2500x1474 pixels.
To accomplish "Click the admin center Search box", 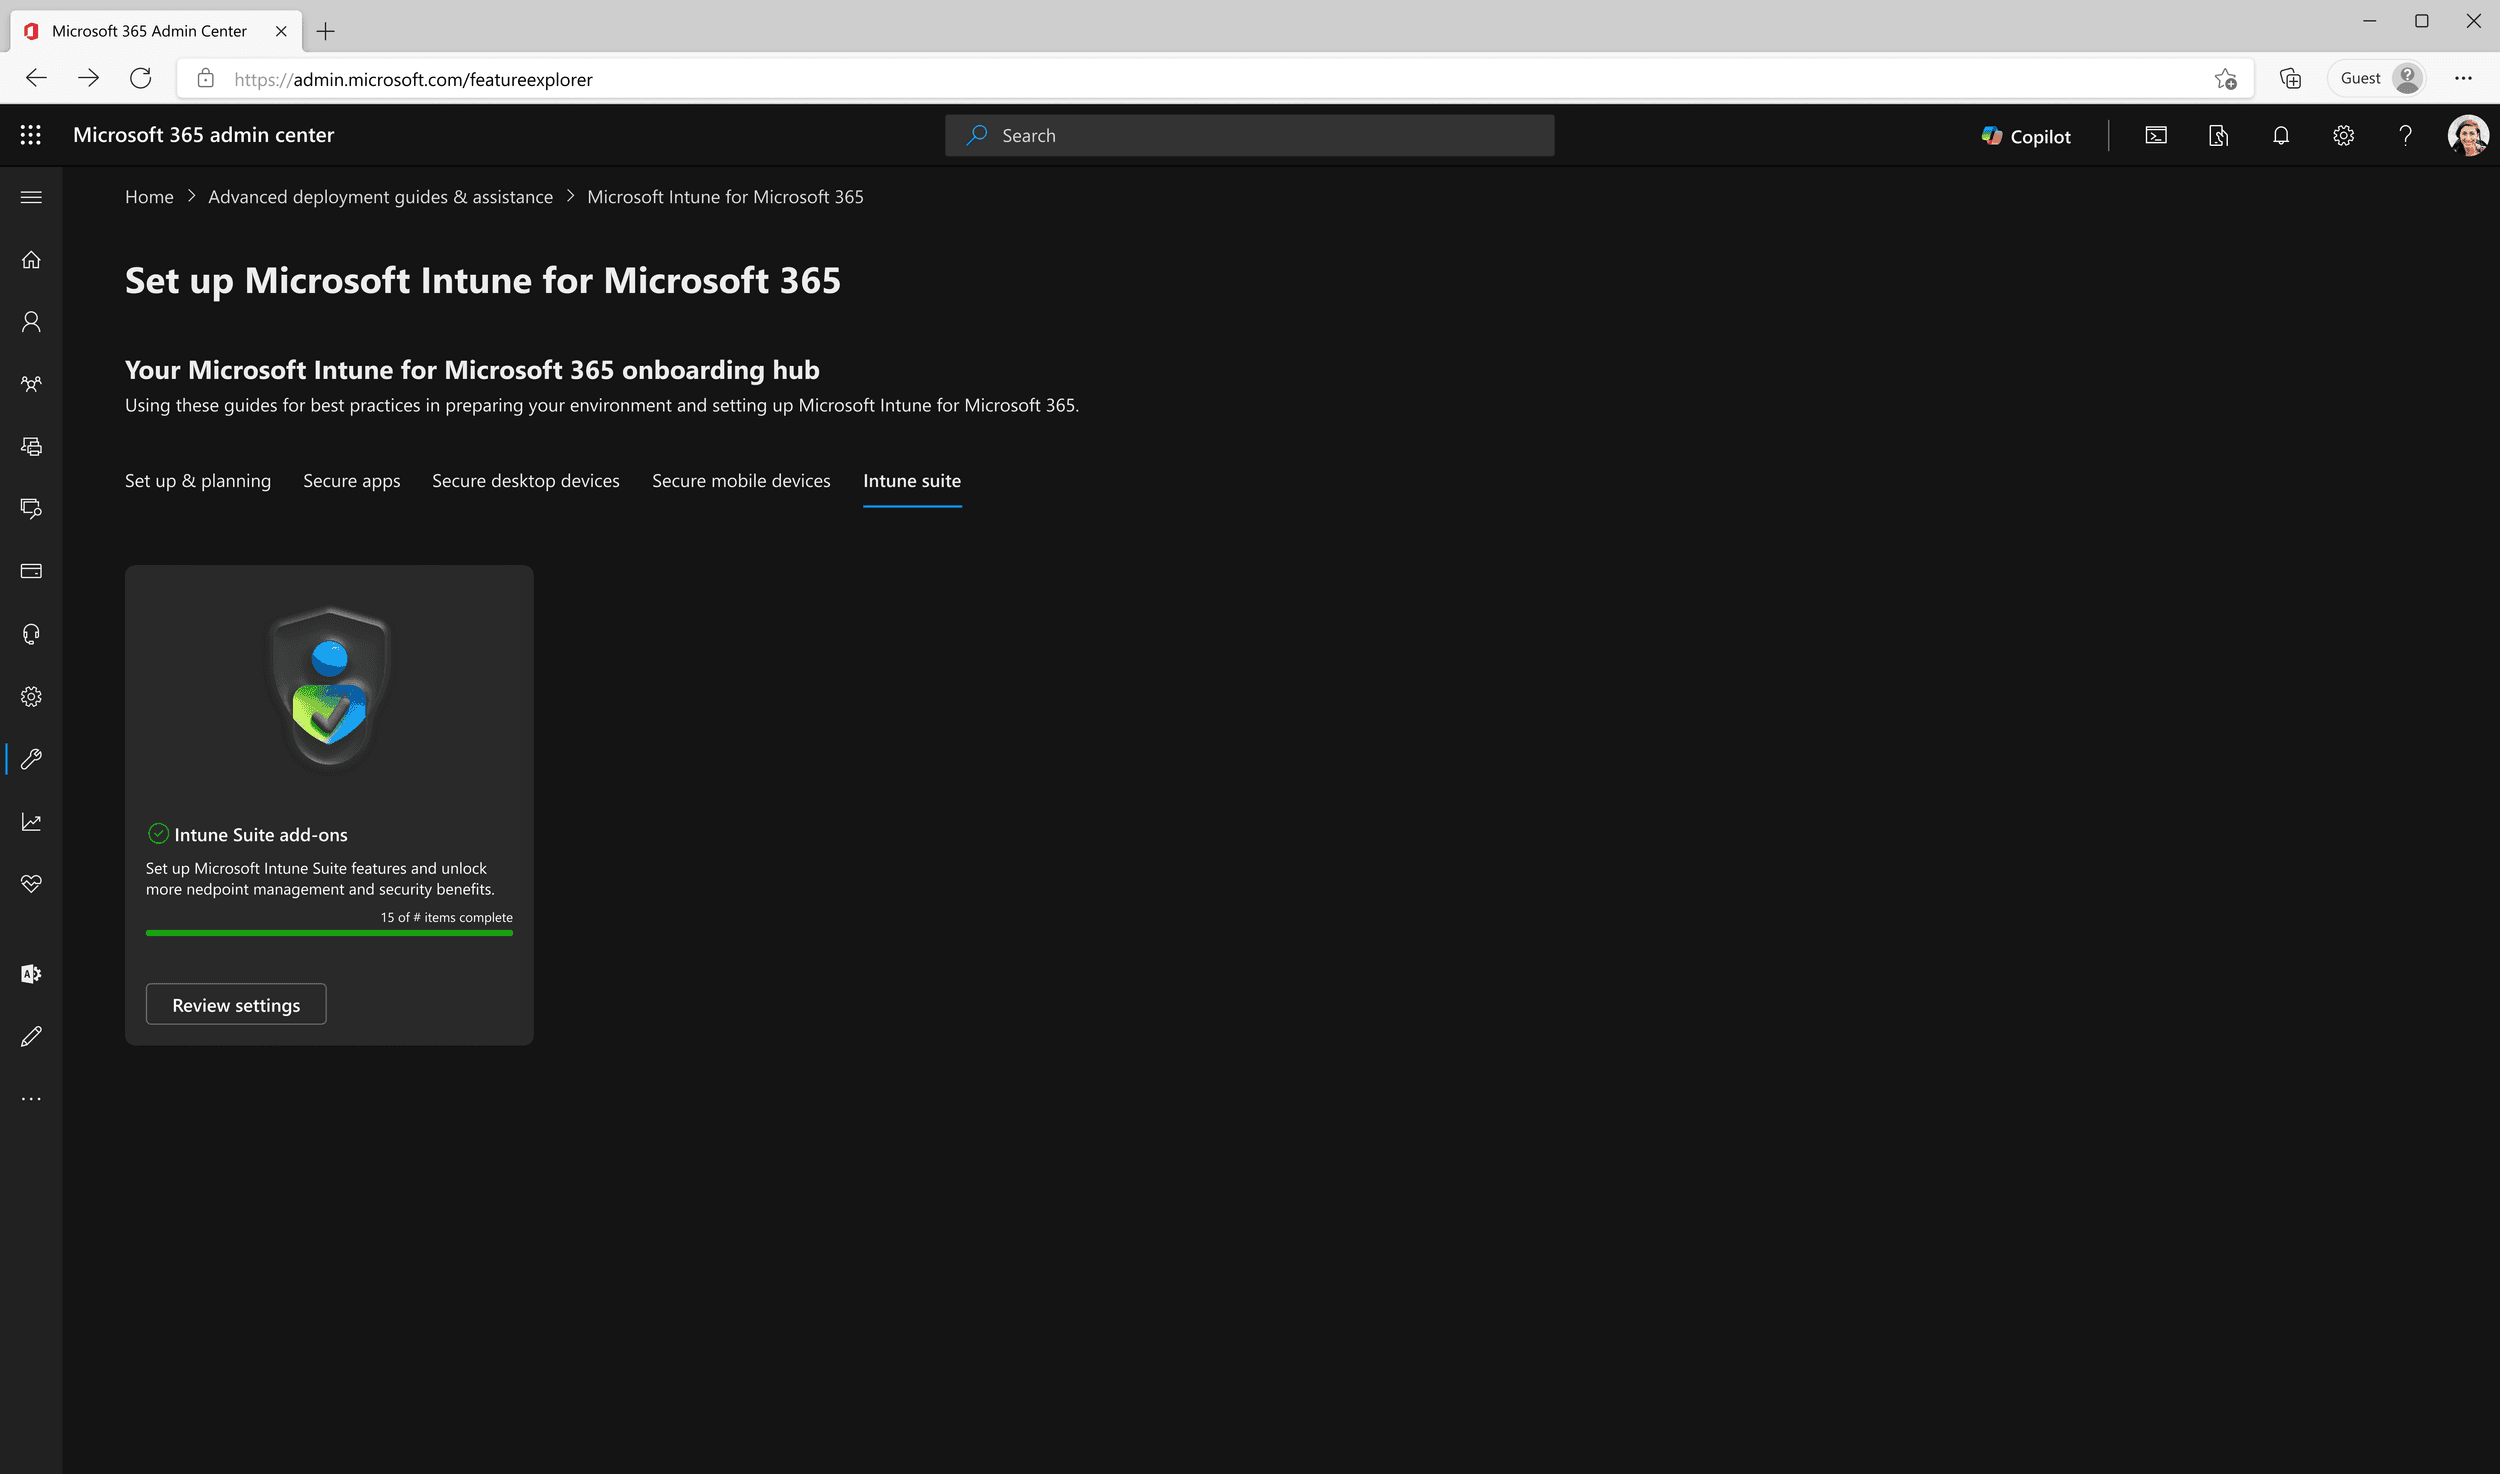I will coord(1250,136).
